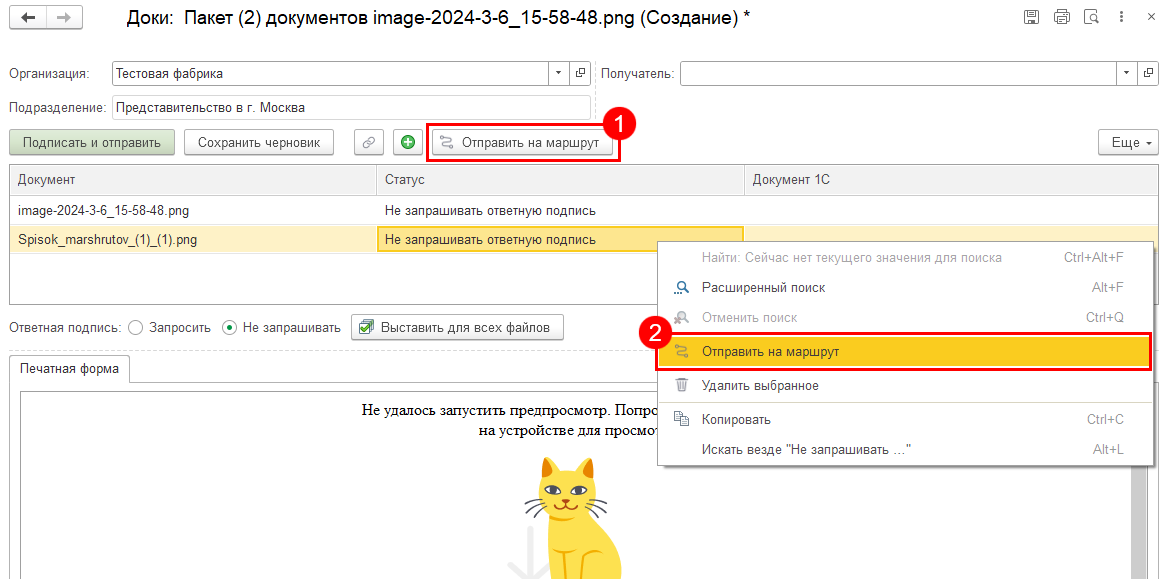1169x579 pixels.
Task: Click the forward navigation arrow
Action: tap(64, 18)
